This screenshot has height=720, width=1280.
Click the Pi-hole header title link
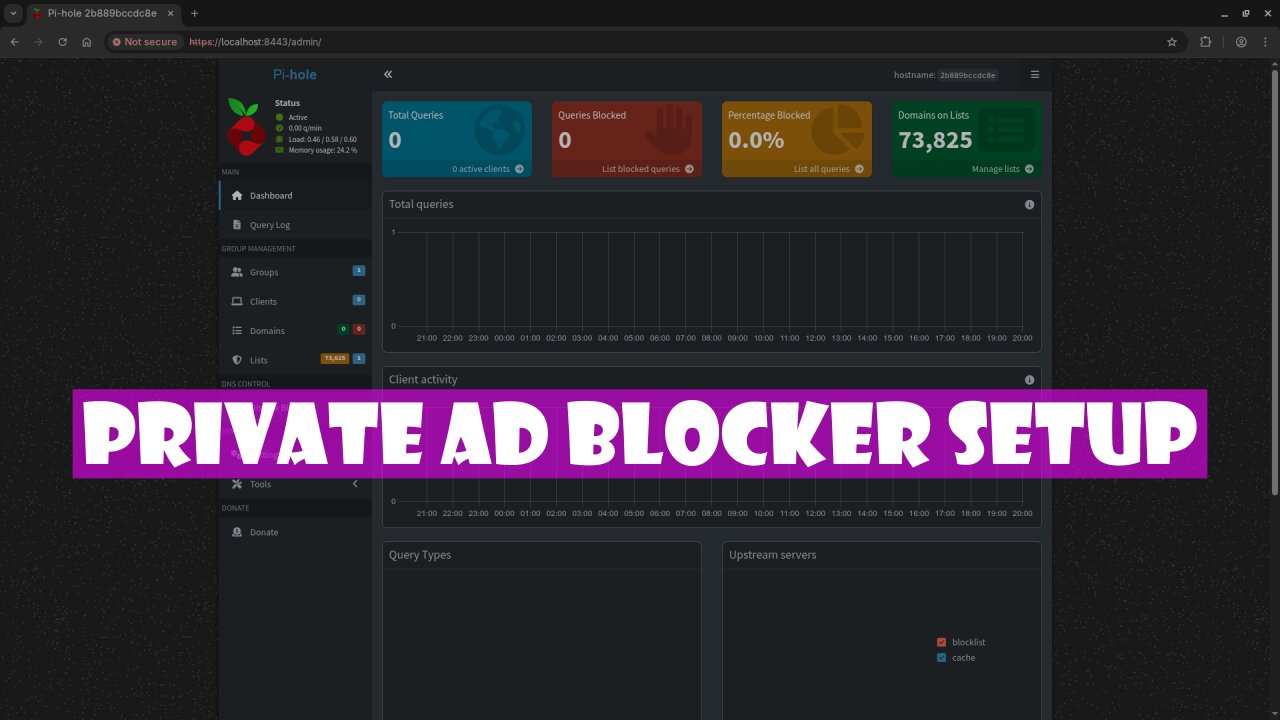[295, 74]
